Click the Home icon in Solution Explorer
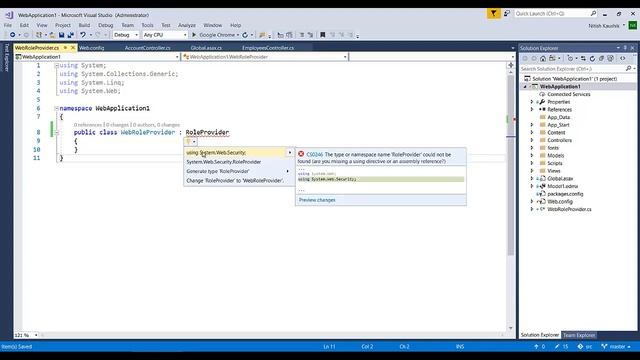Viewport: 640px width, 360px height. click(543, 58)
